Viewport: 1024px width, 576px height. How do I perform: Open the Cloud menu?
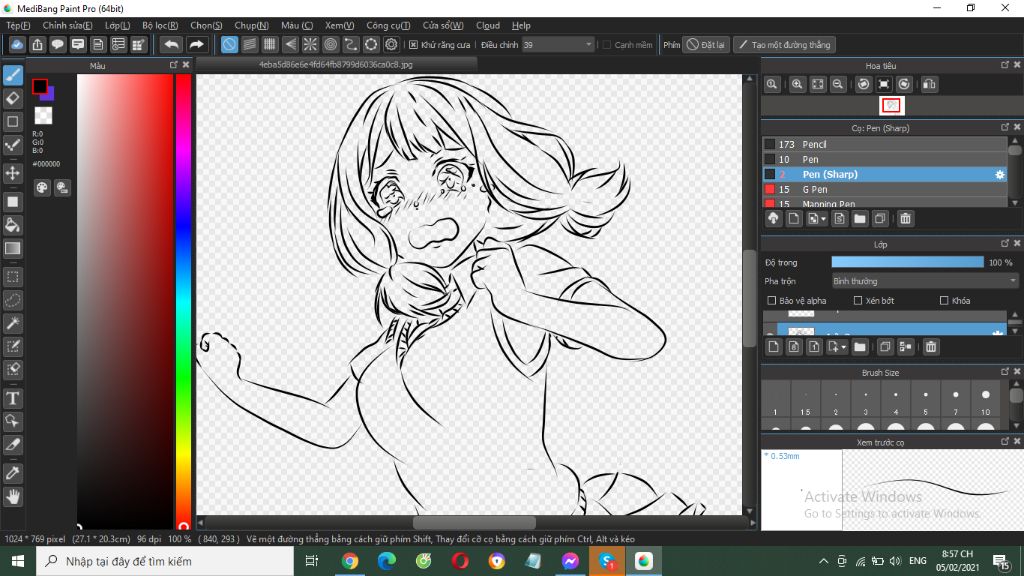pyautogui.click(x=488, y=25)
